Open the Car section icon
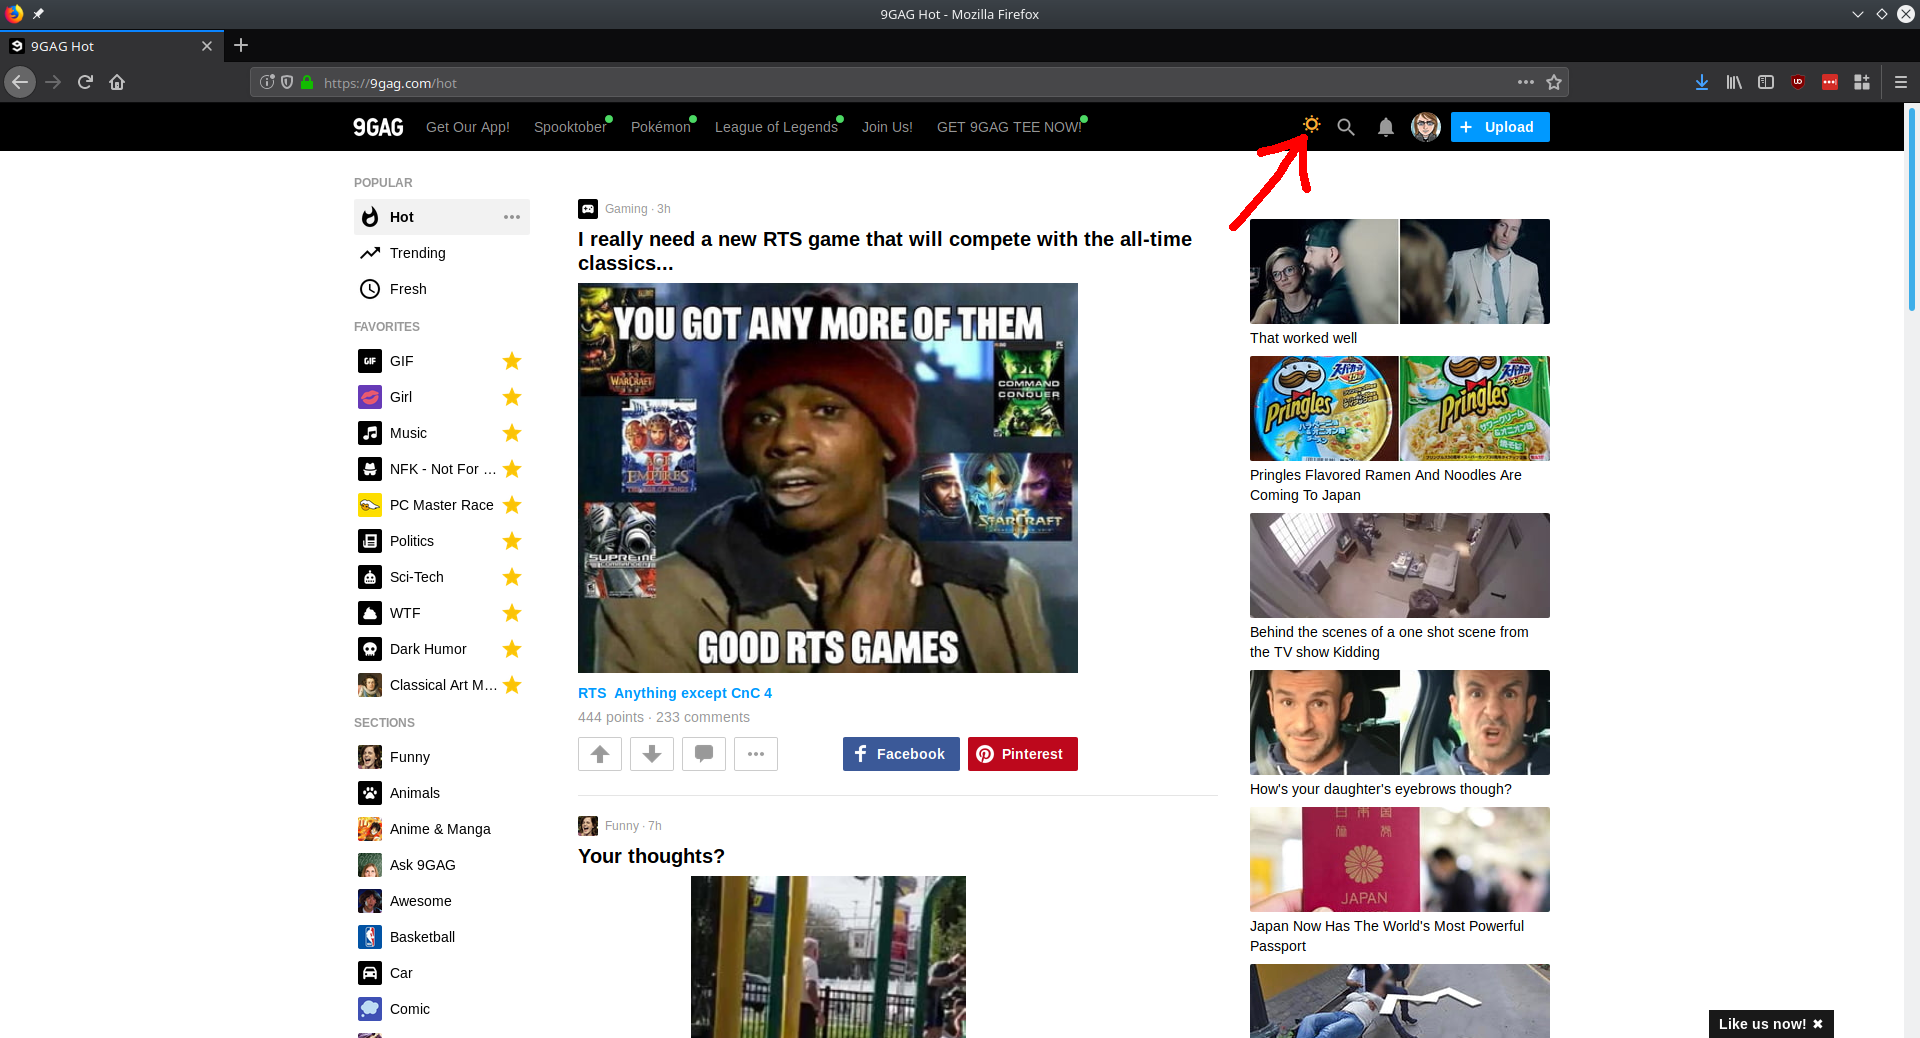Viewport: 1920px width, 1038px height. pyautogui.click(x=370, y=973)
